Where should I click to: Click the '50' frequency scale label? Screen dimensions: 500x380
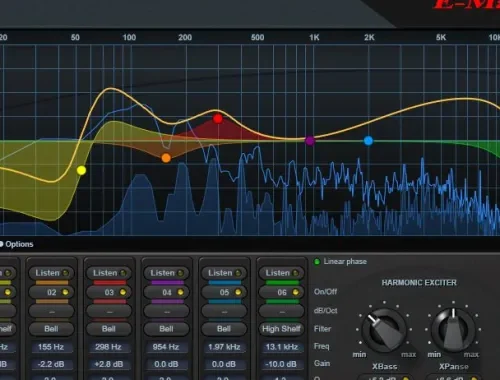click(75, 37)
